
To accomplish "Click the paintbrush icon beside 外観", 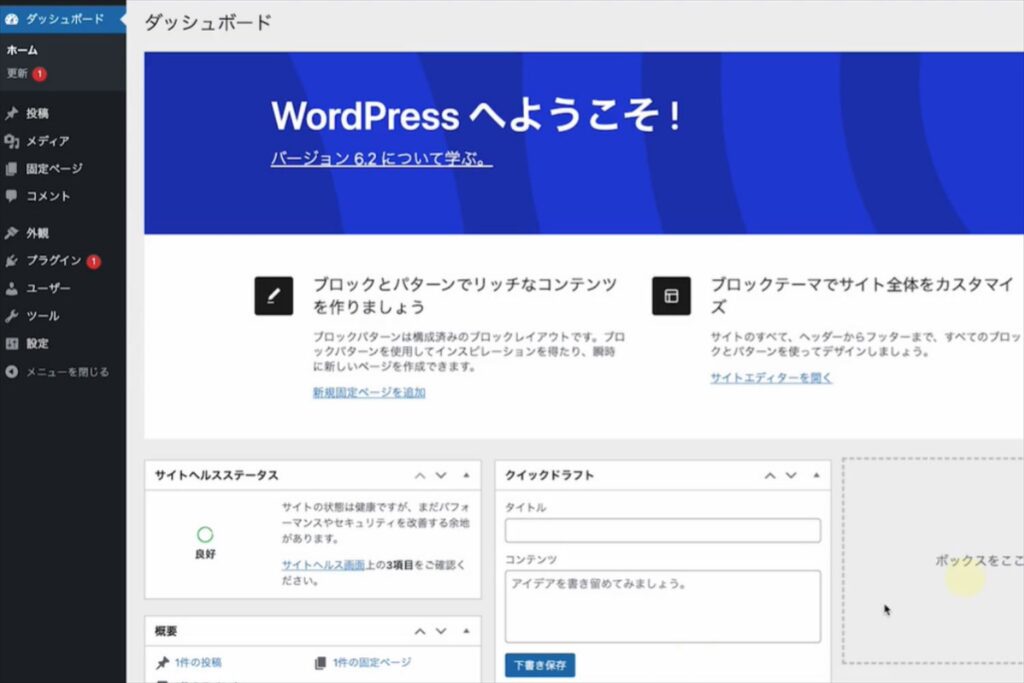I will [x=12, y=233].
